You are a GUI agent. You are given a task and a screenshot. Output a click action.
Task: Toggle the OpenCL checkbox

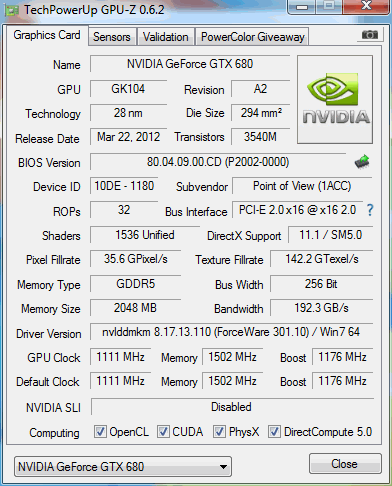(x=100, y=431)
